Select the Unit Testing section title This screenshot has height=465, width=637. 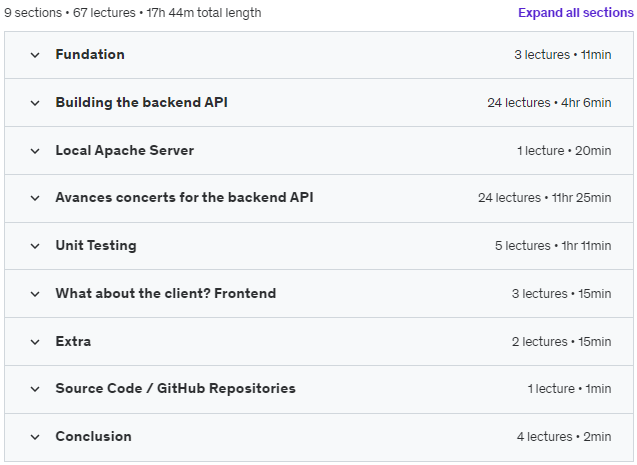[x=96, y=245]
